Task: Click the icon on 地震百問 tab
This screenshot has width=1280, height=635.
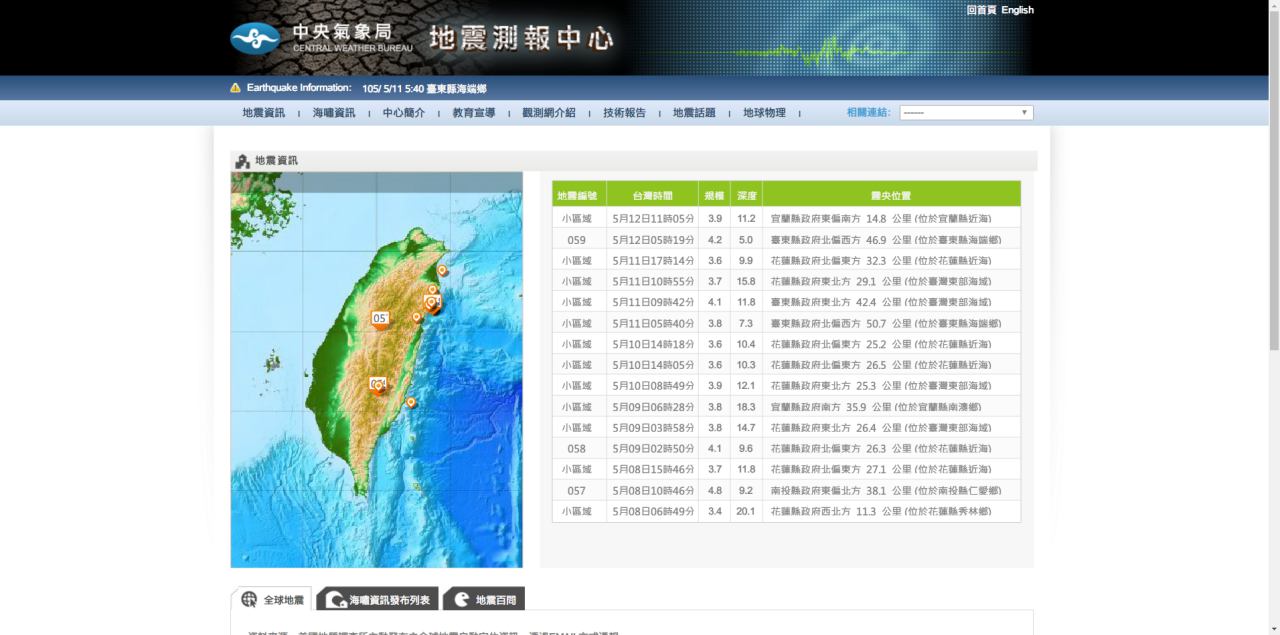Action: 461,600
